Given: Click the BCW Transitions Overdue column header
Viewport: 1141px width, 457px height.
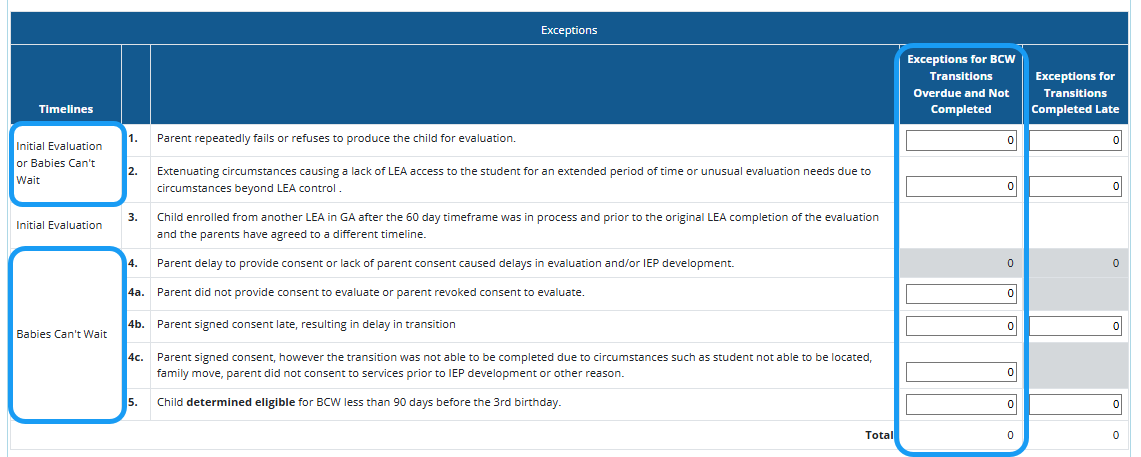Looking at the screenshot, I should click(x=960, y=84).
